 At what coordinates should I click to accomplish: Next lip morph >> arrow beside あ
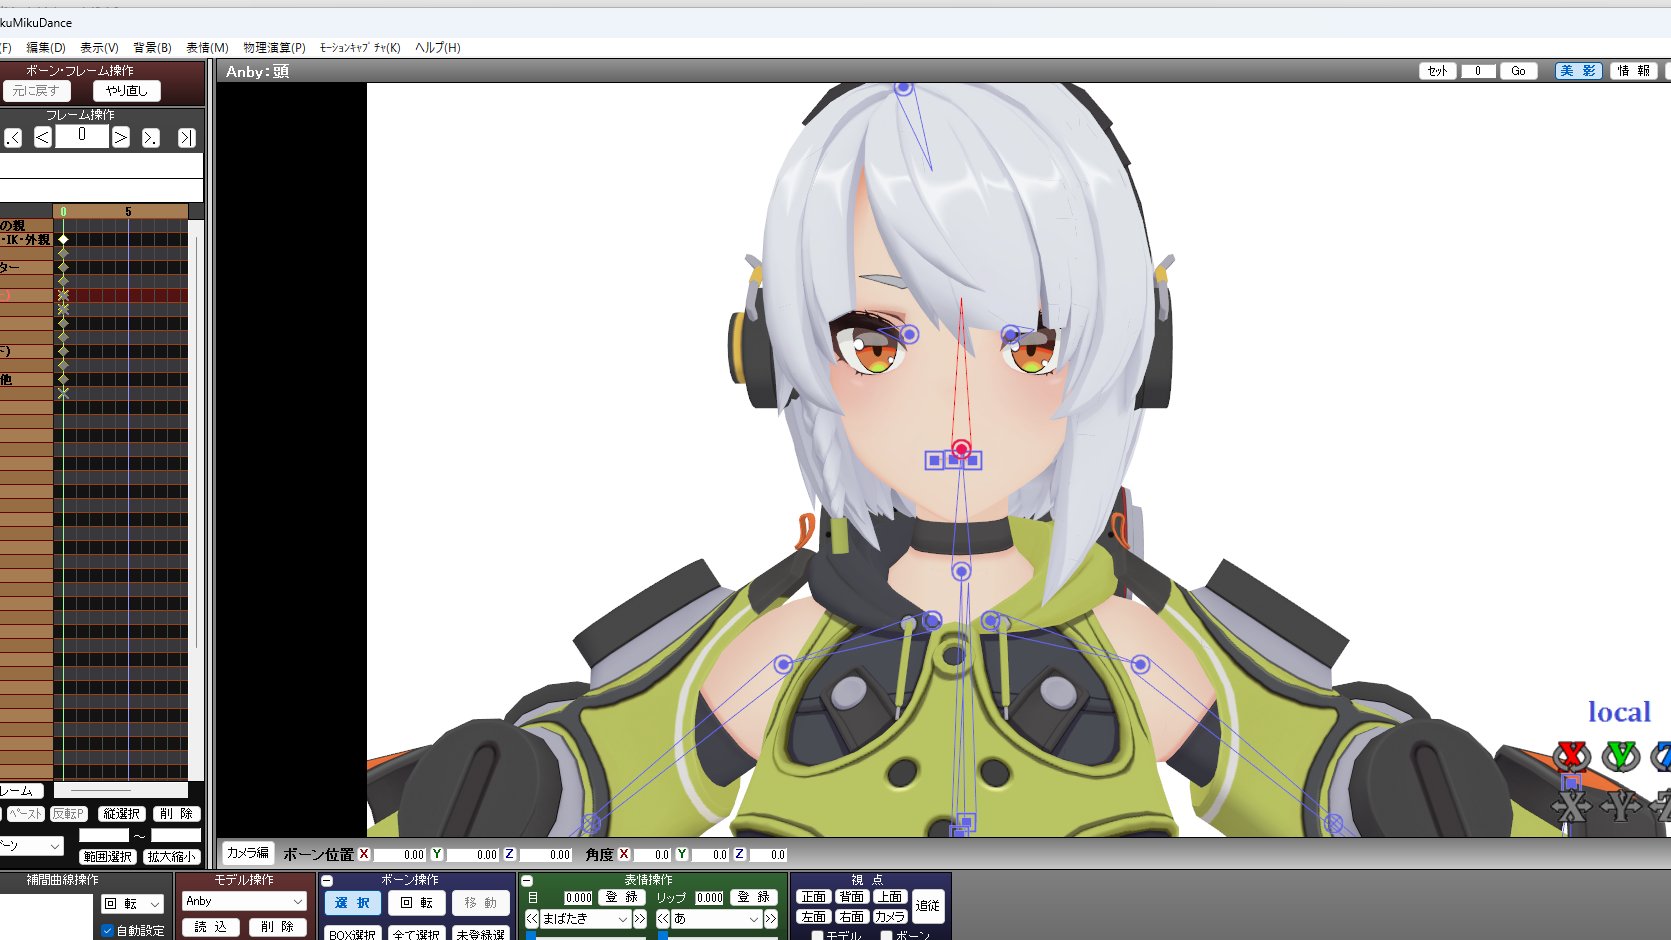[x=771, y=919]
